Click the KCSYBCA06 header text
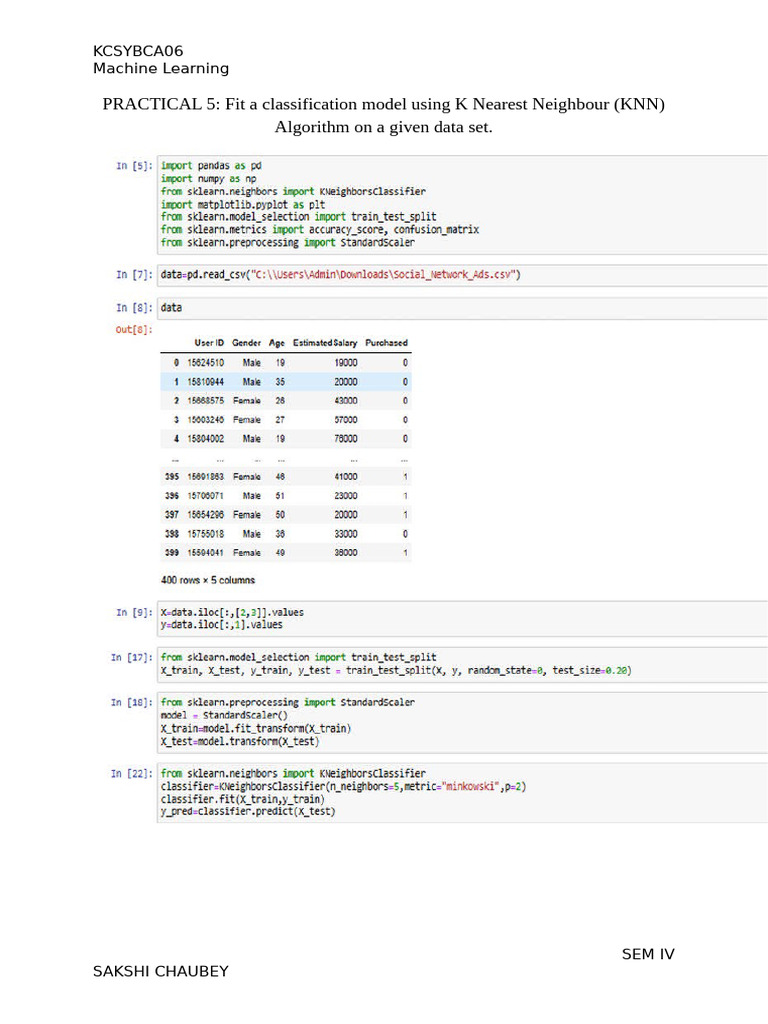This screenshot has height=1024, width=768. tap(138, 51)
